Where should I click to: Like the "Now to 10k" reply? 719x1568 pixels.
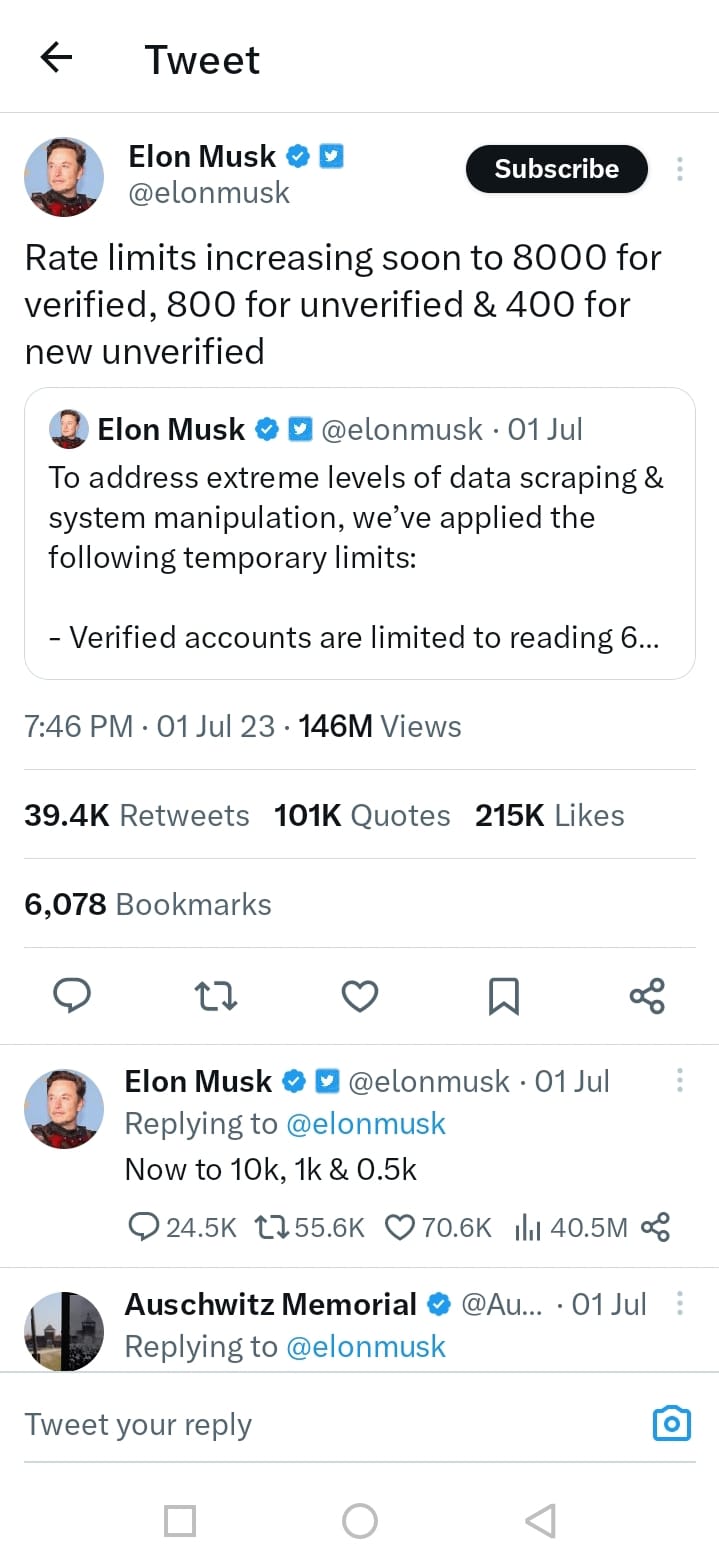400,1227
